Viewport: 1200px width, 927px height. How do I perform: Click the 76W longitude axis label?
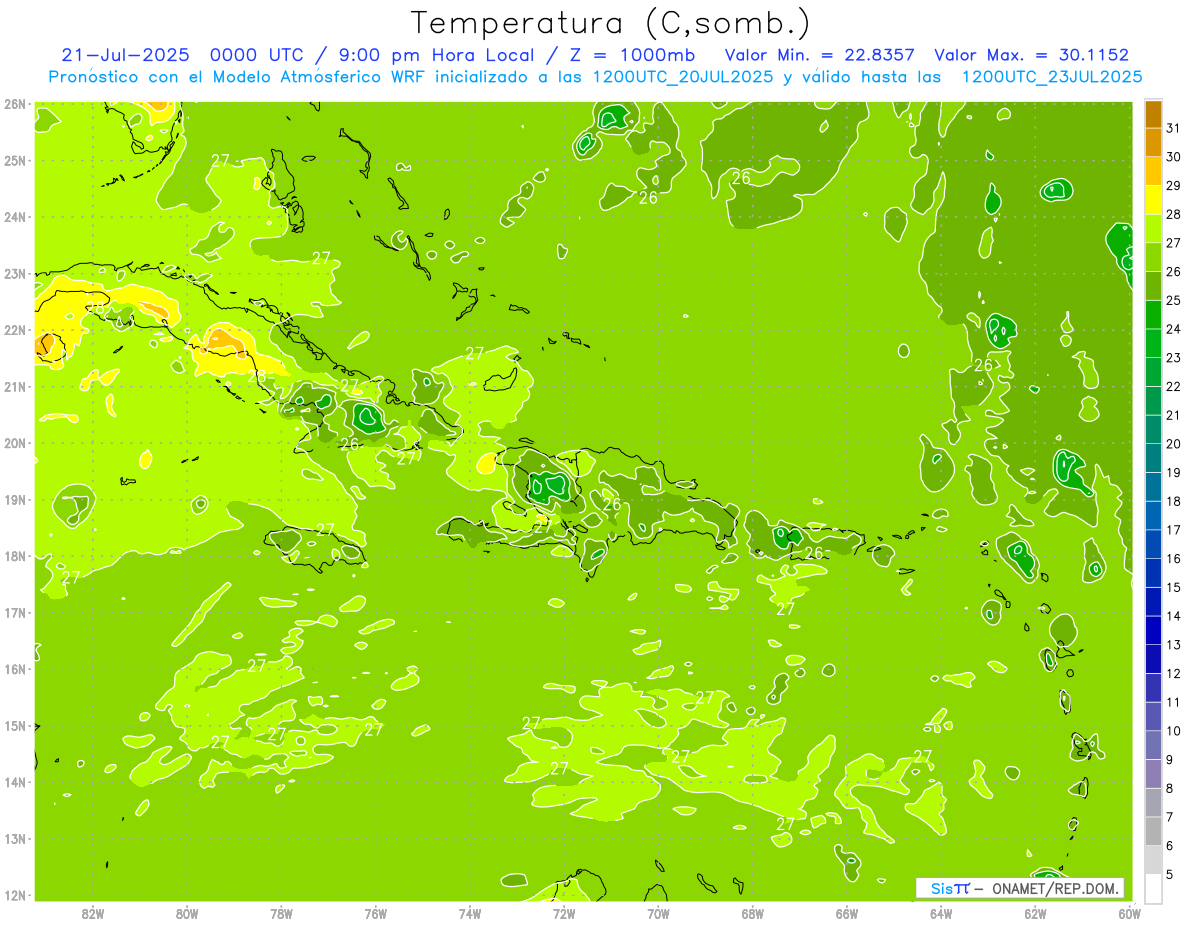[376, 913]
